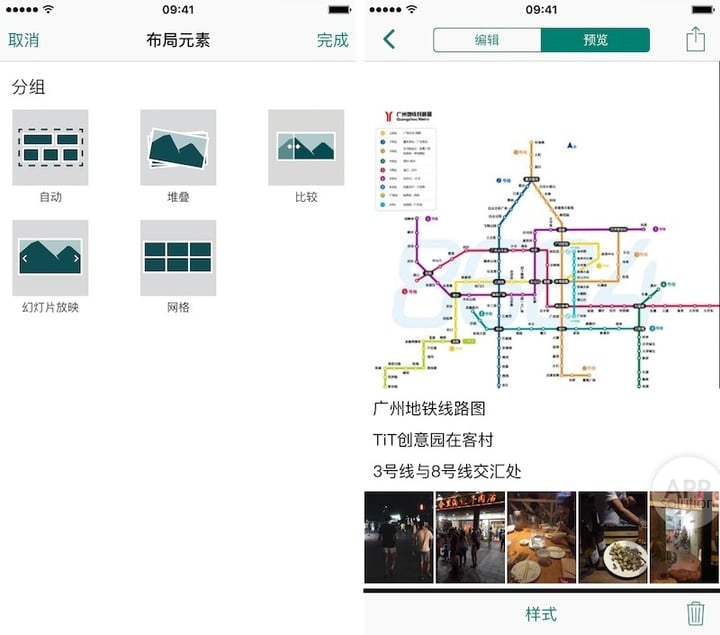Tap the share icon at top right
This screenshot has height=635, width=720.
coord(695,40)
